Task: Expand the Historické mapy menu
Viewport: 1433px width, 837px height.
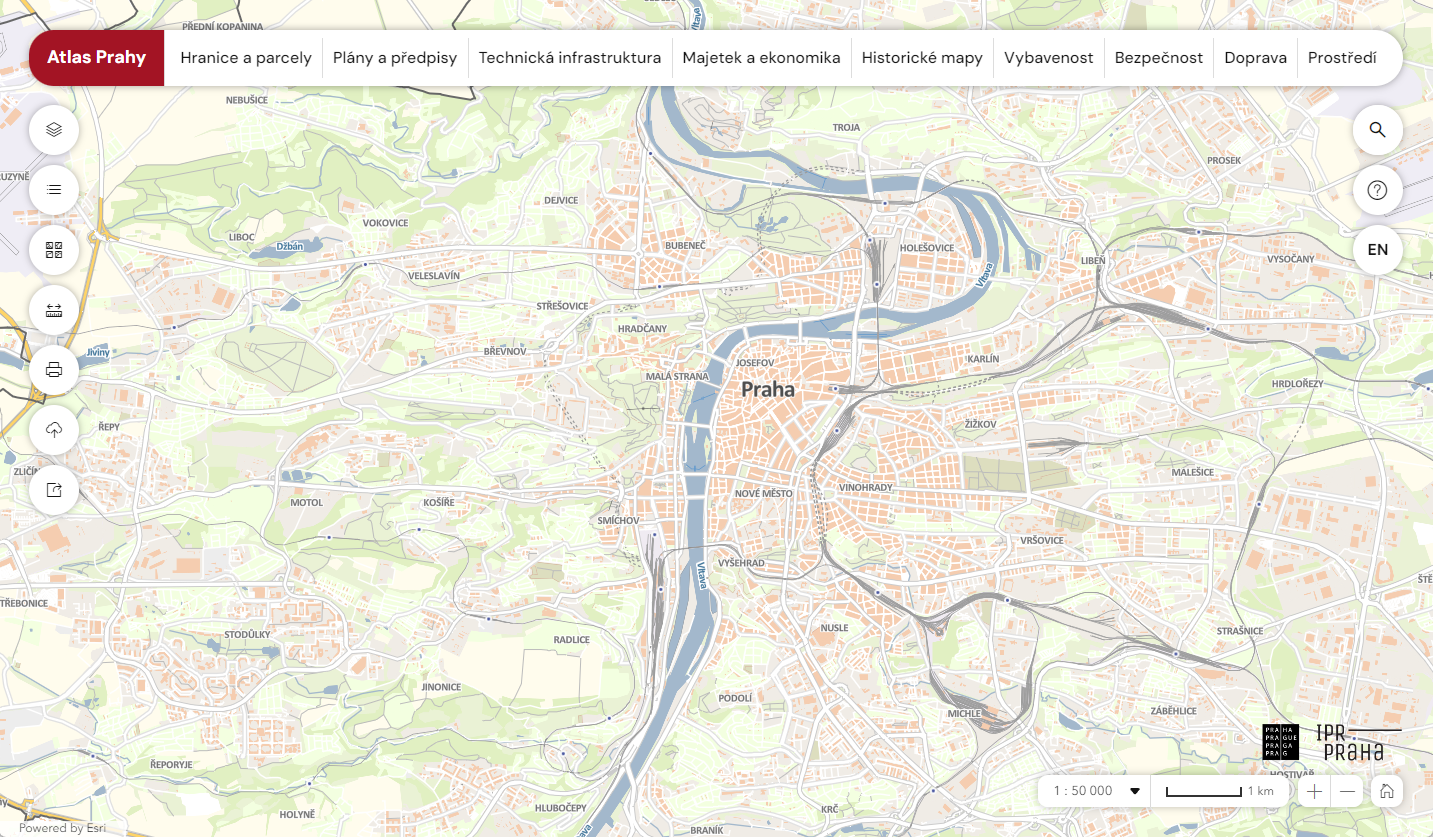Action: (x=922, y=58)
